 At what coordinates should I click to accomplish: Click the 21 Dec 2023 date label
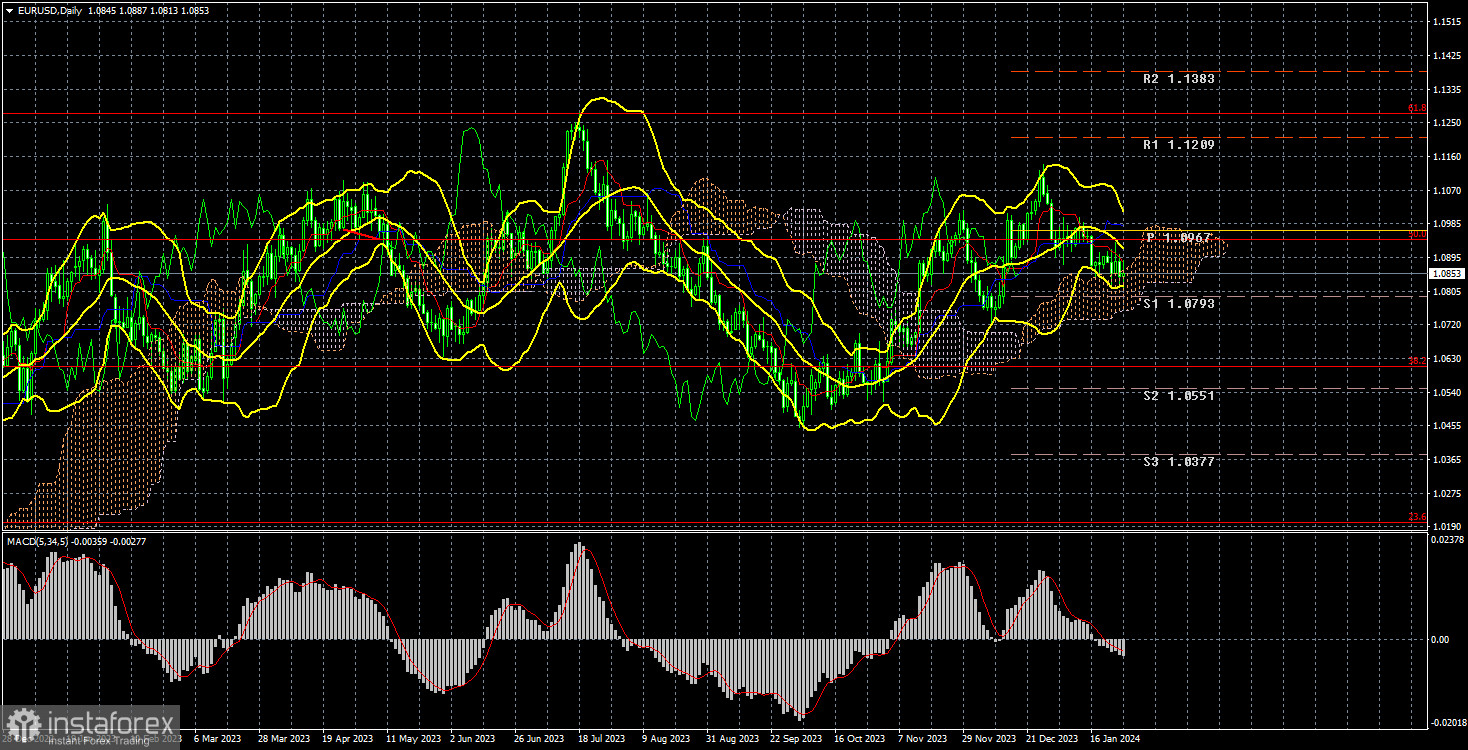pos(1054,739)
